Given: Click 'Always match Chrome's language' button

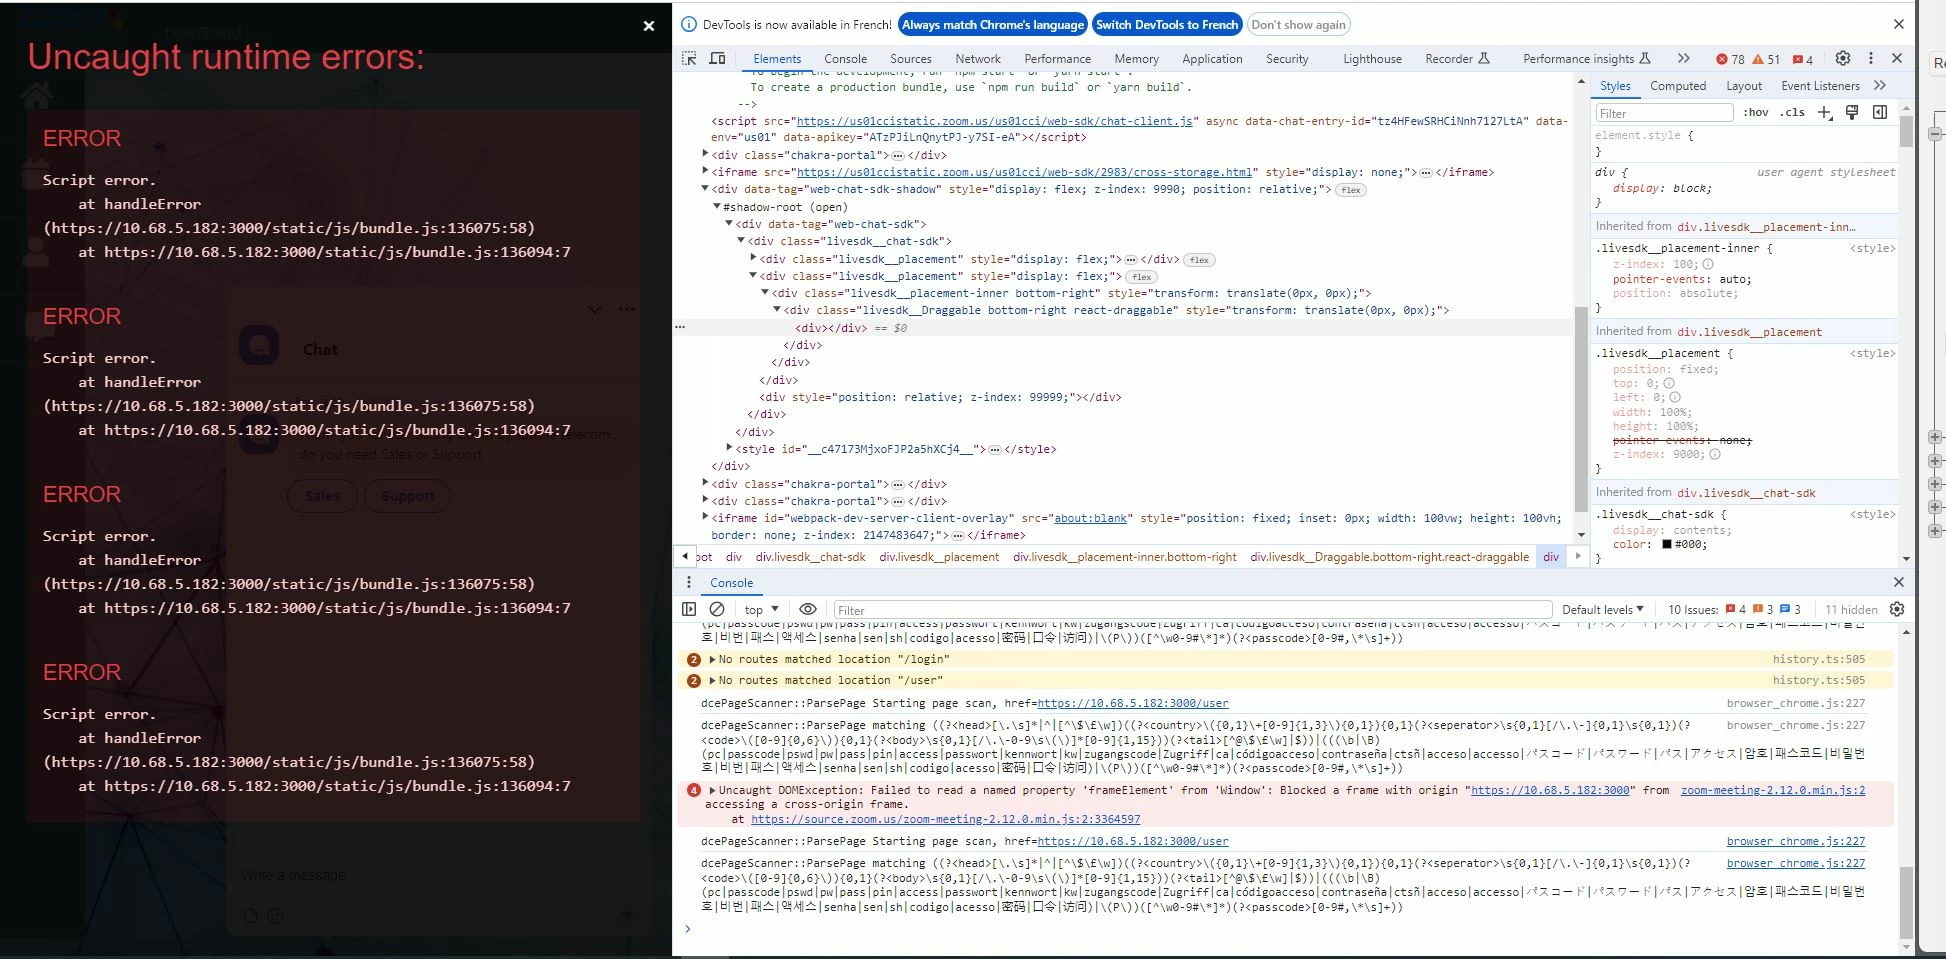Looking at the screenshot, I should click(x=992, y=25).
